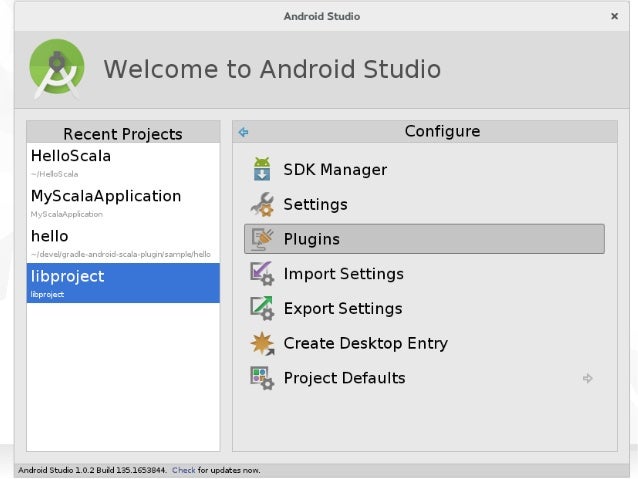638x479 pixels.
Task: Expand Project Defaults submenu arrow
Action: click(588, 378)
